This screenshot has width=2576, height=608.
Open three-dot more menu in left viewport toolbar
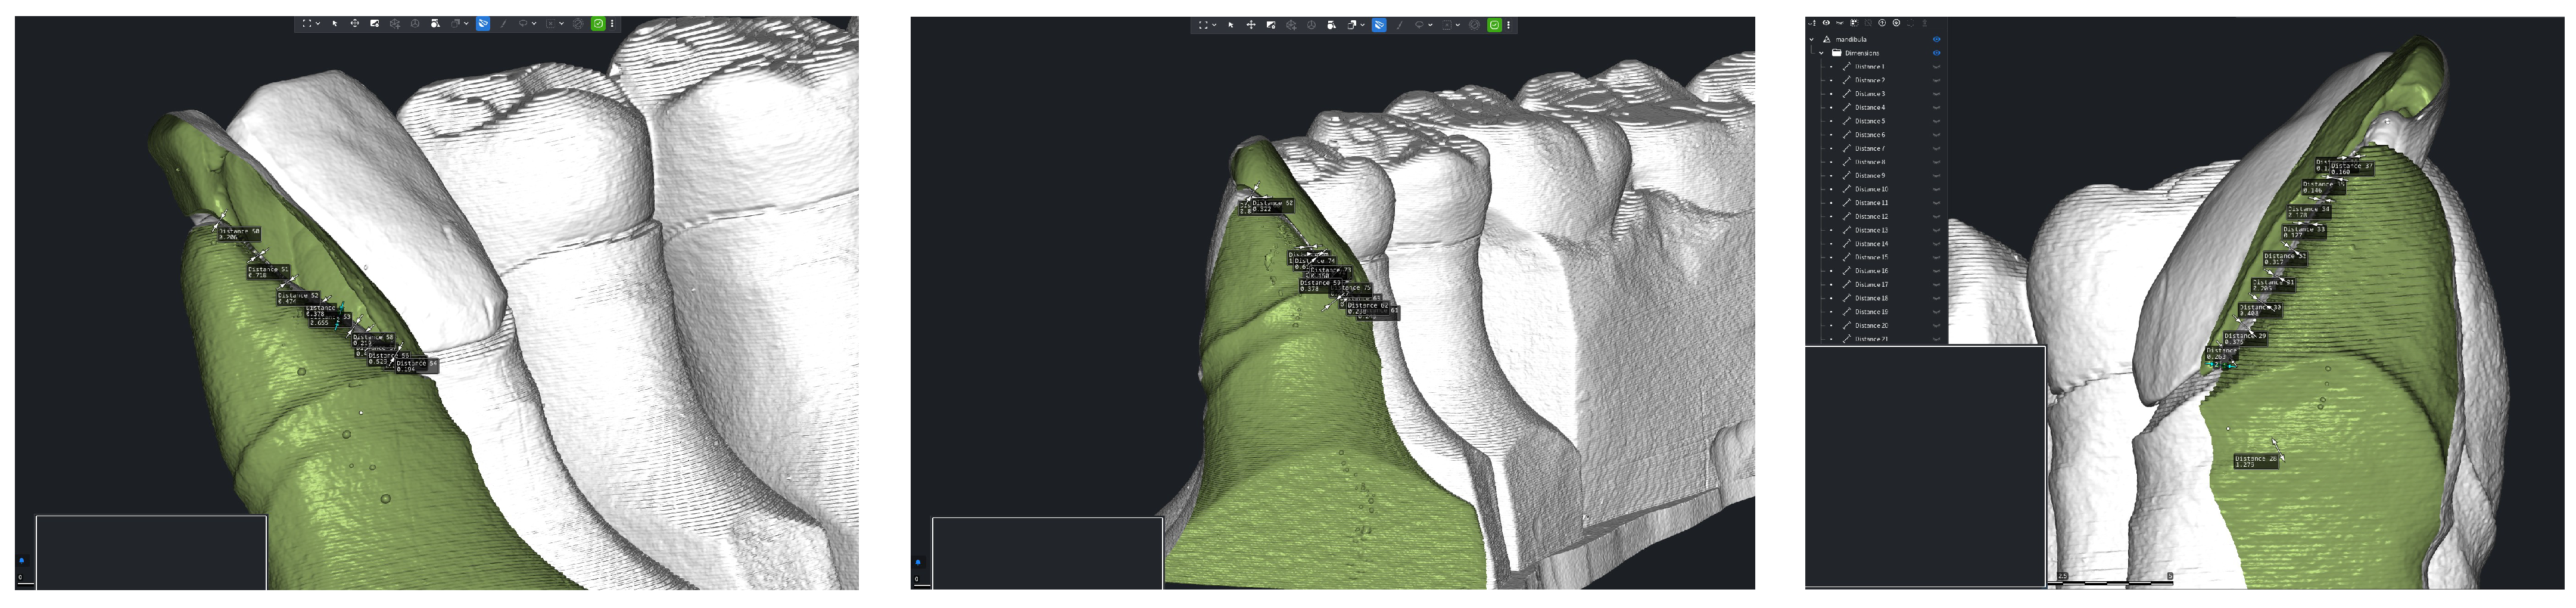coord(612,24)
